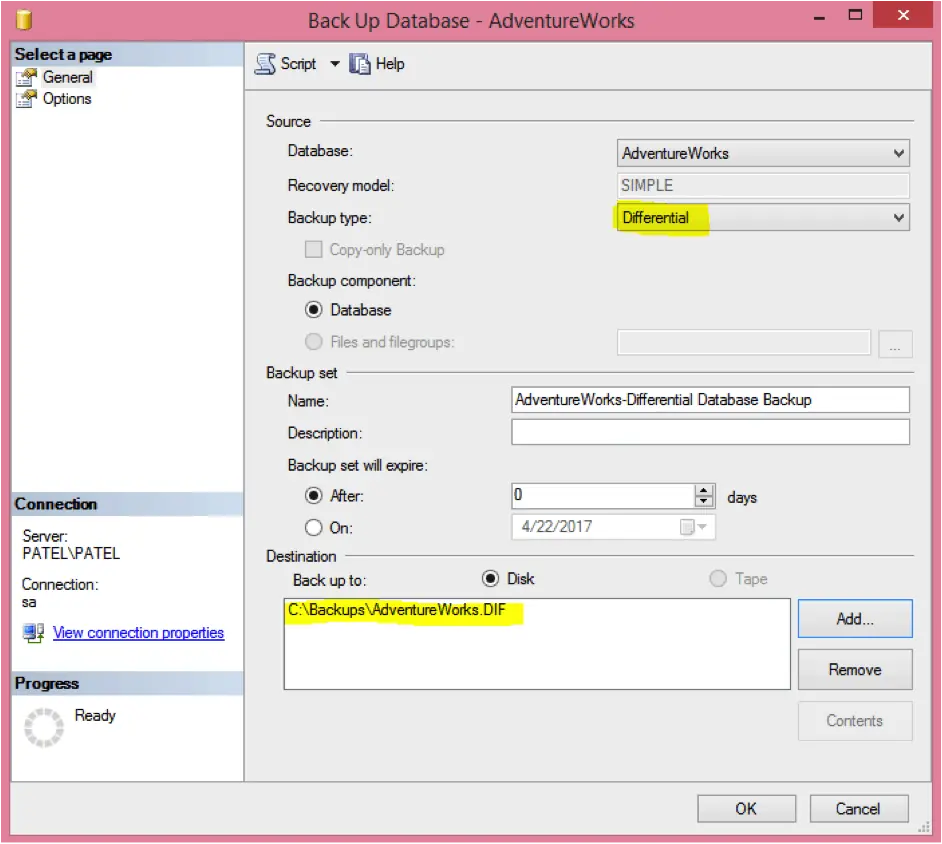942x844 pixels.
Task: Click the Description input field
Action: coord(710,432)
